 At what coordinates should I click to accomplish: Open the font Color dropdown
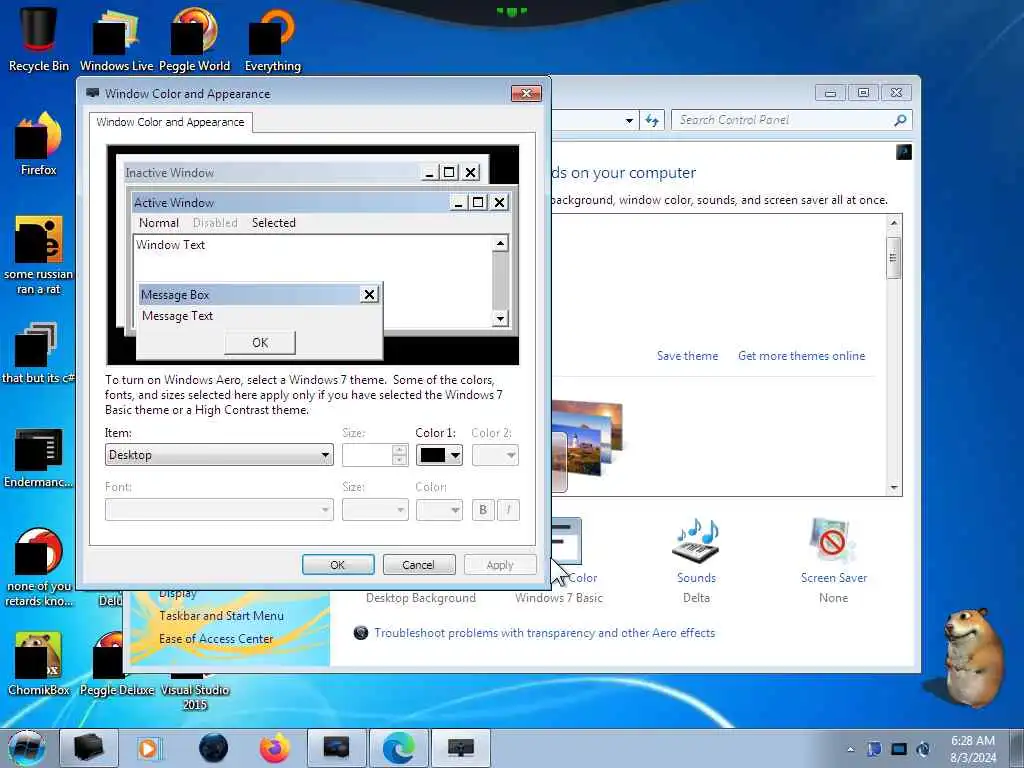coord(439,509)
